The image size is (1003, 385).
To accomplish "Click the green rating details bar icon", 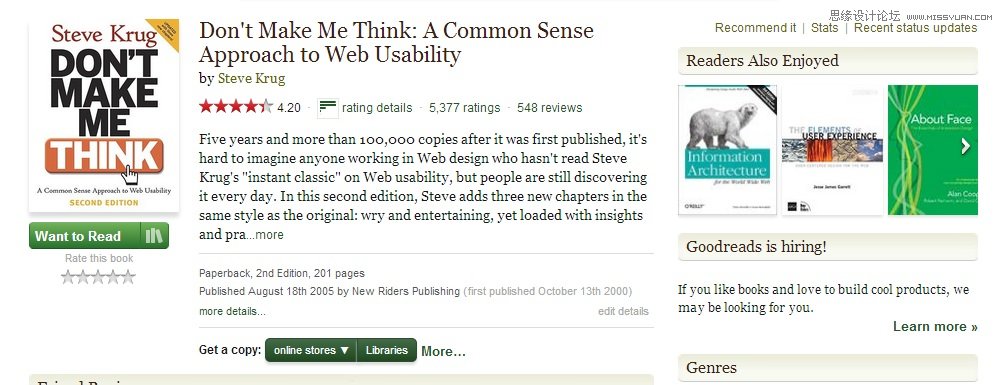I will tap(328, 108).
